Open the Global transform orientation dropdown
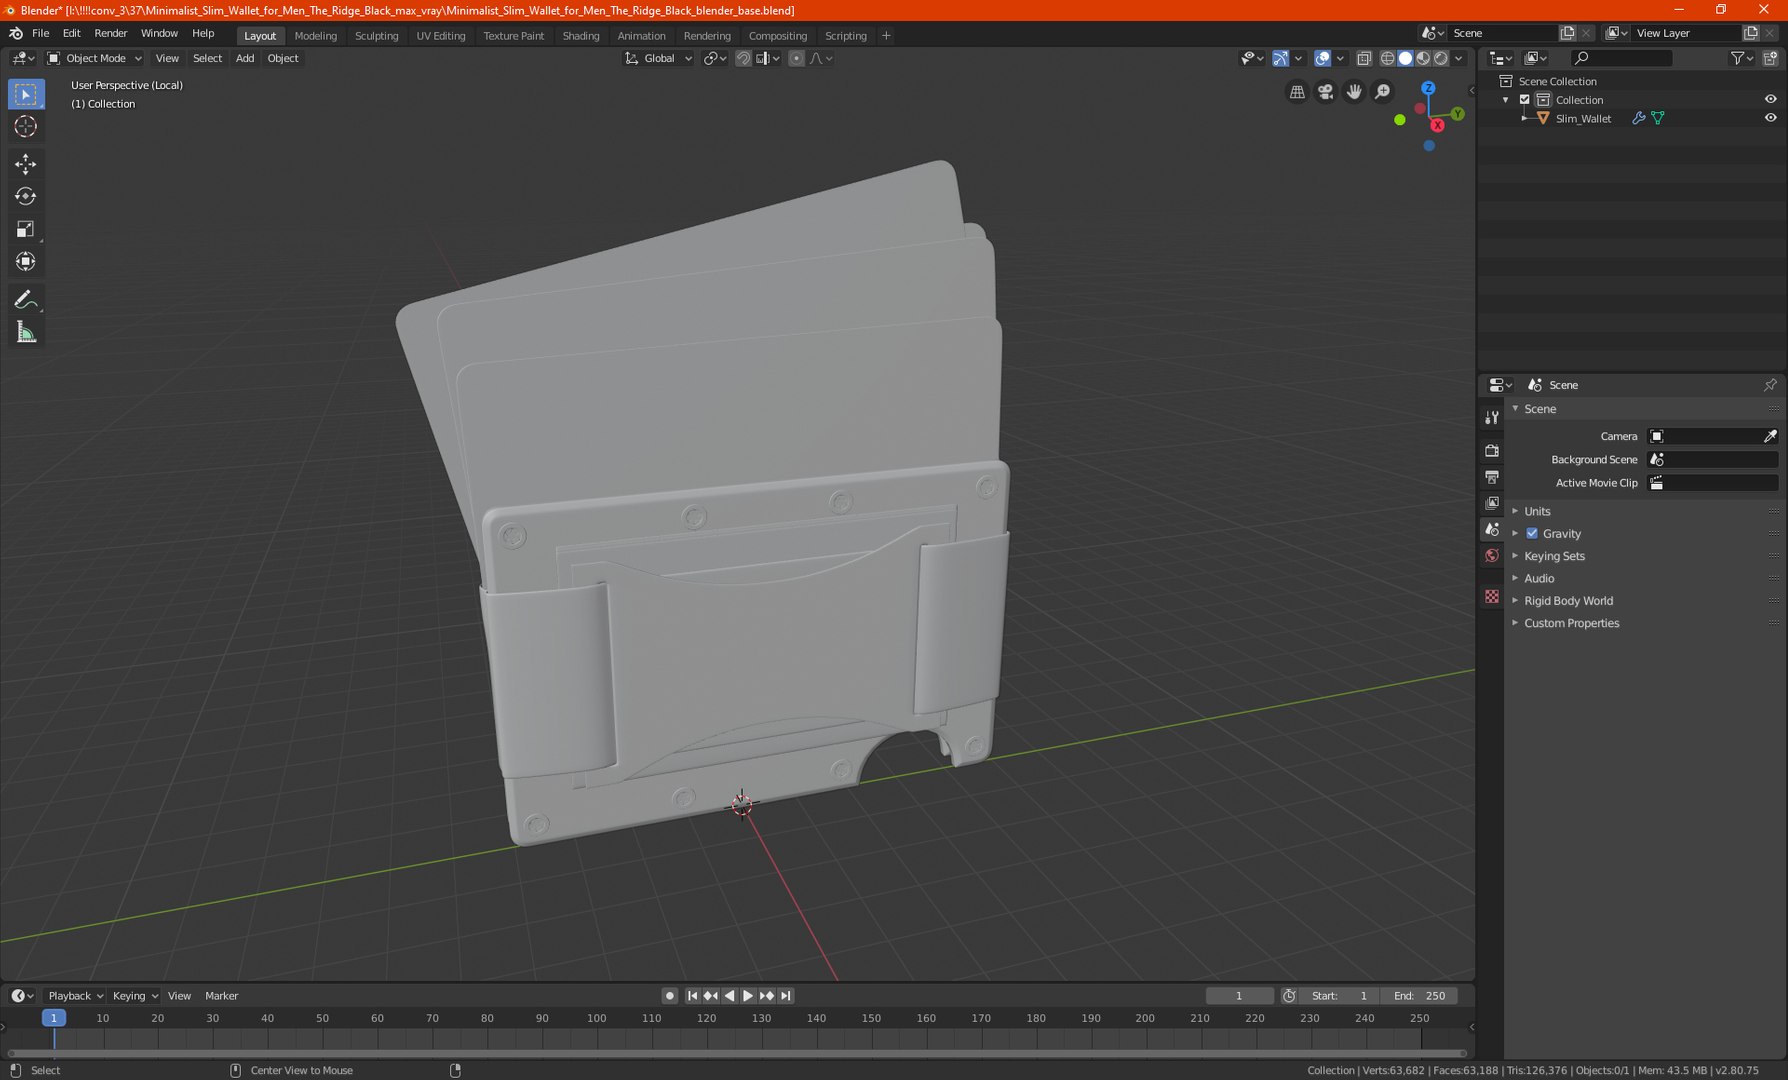Screen dimensions: 1788x1080 coord(658,58)
